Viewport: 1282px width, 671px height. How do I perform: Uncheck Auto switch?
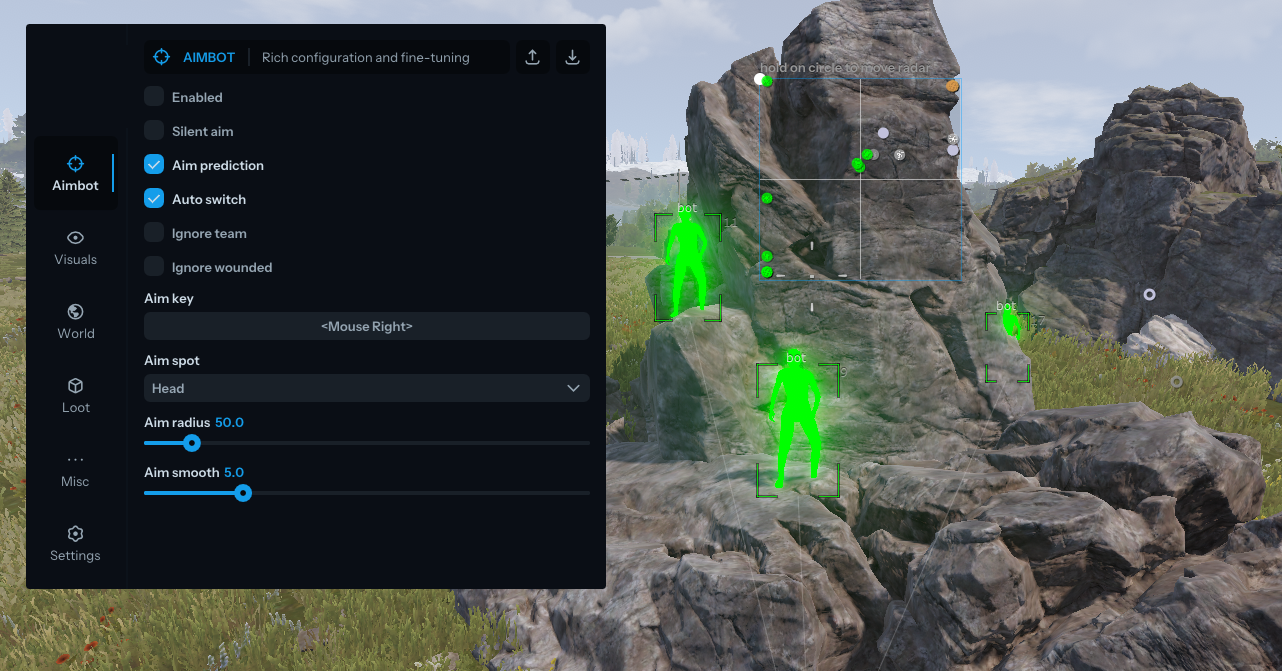[153, 198]
